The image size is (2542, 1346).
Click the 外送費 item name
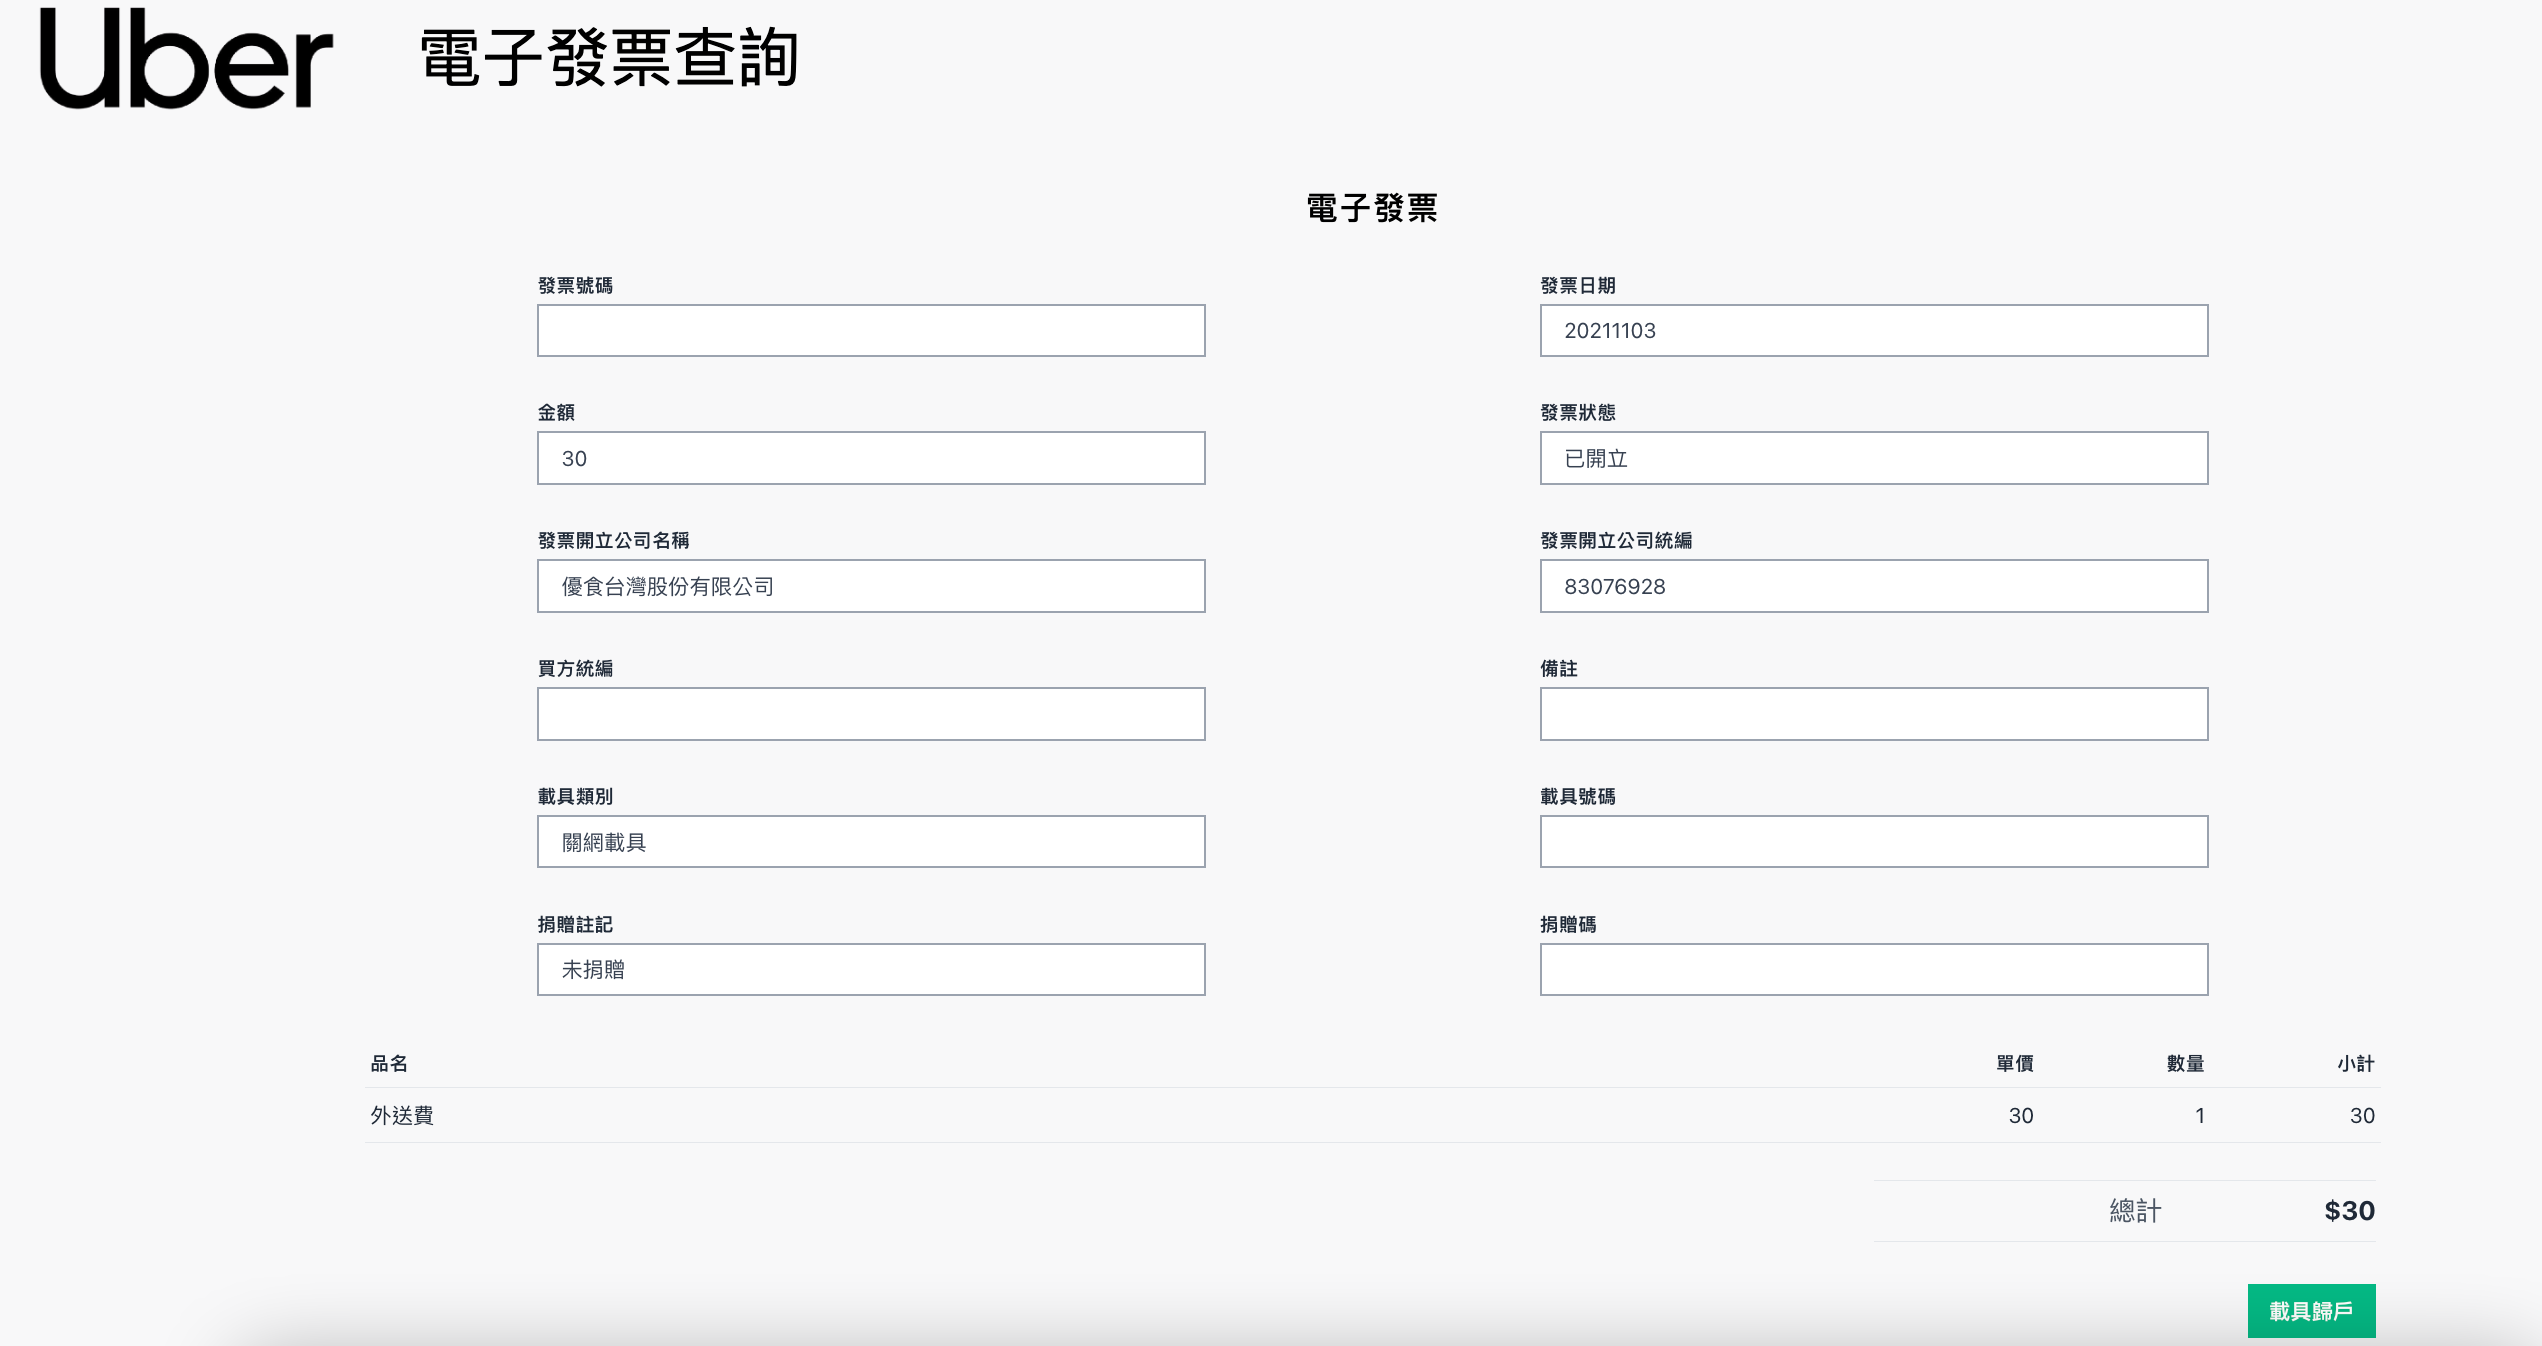[402, 1115]
